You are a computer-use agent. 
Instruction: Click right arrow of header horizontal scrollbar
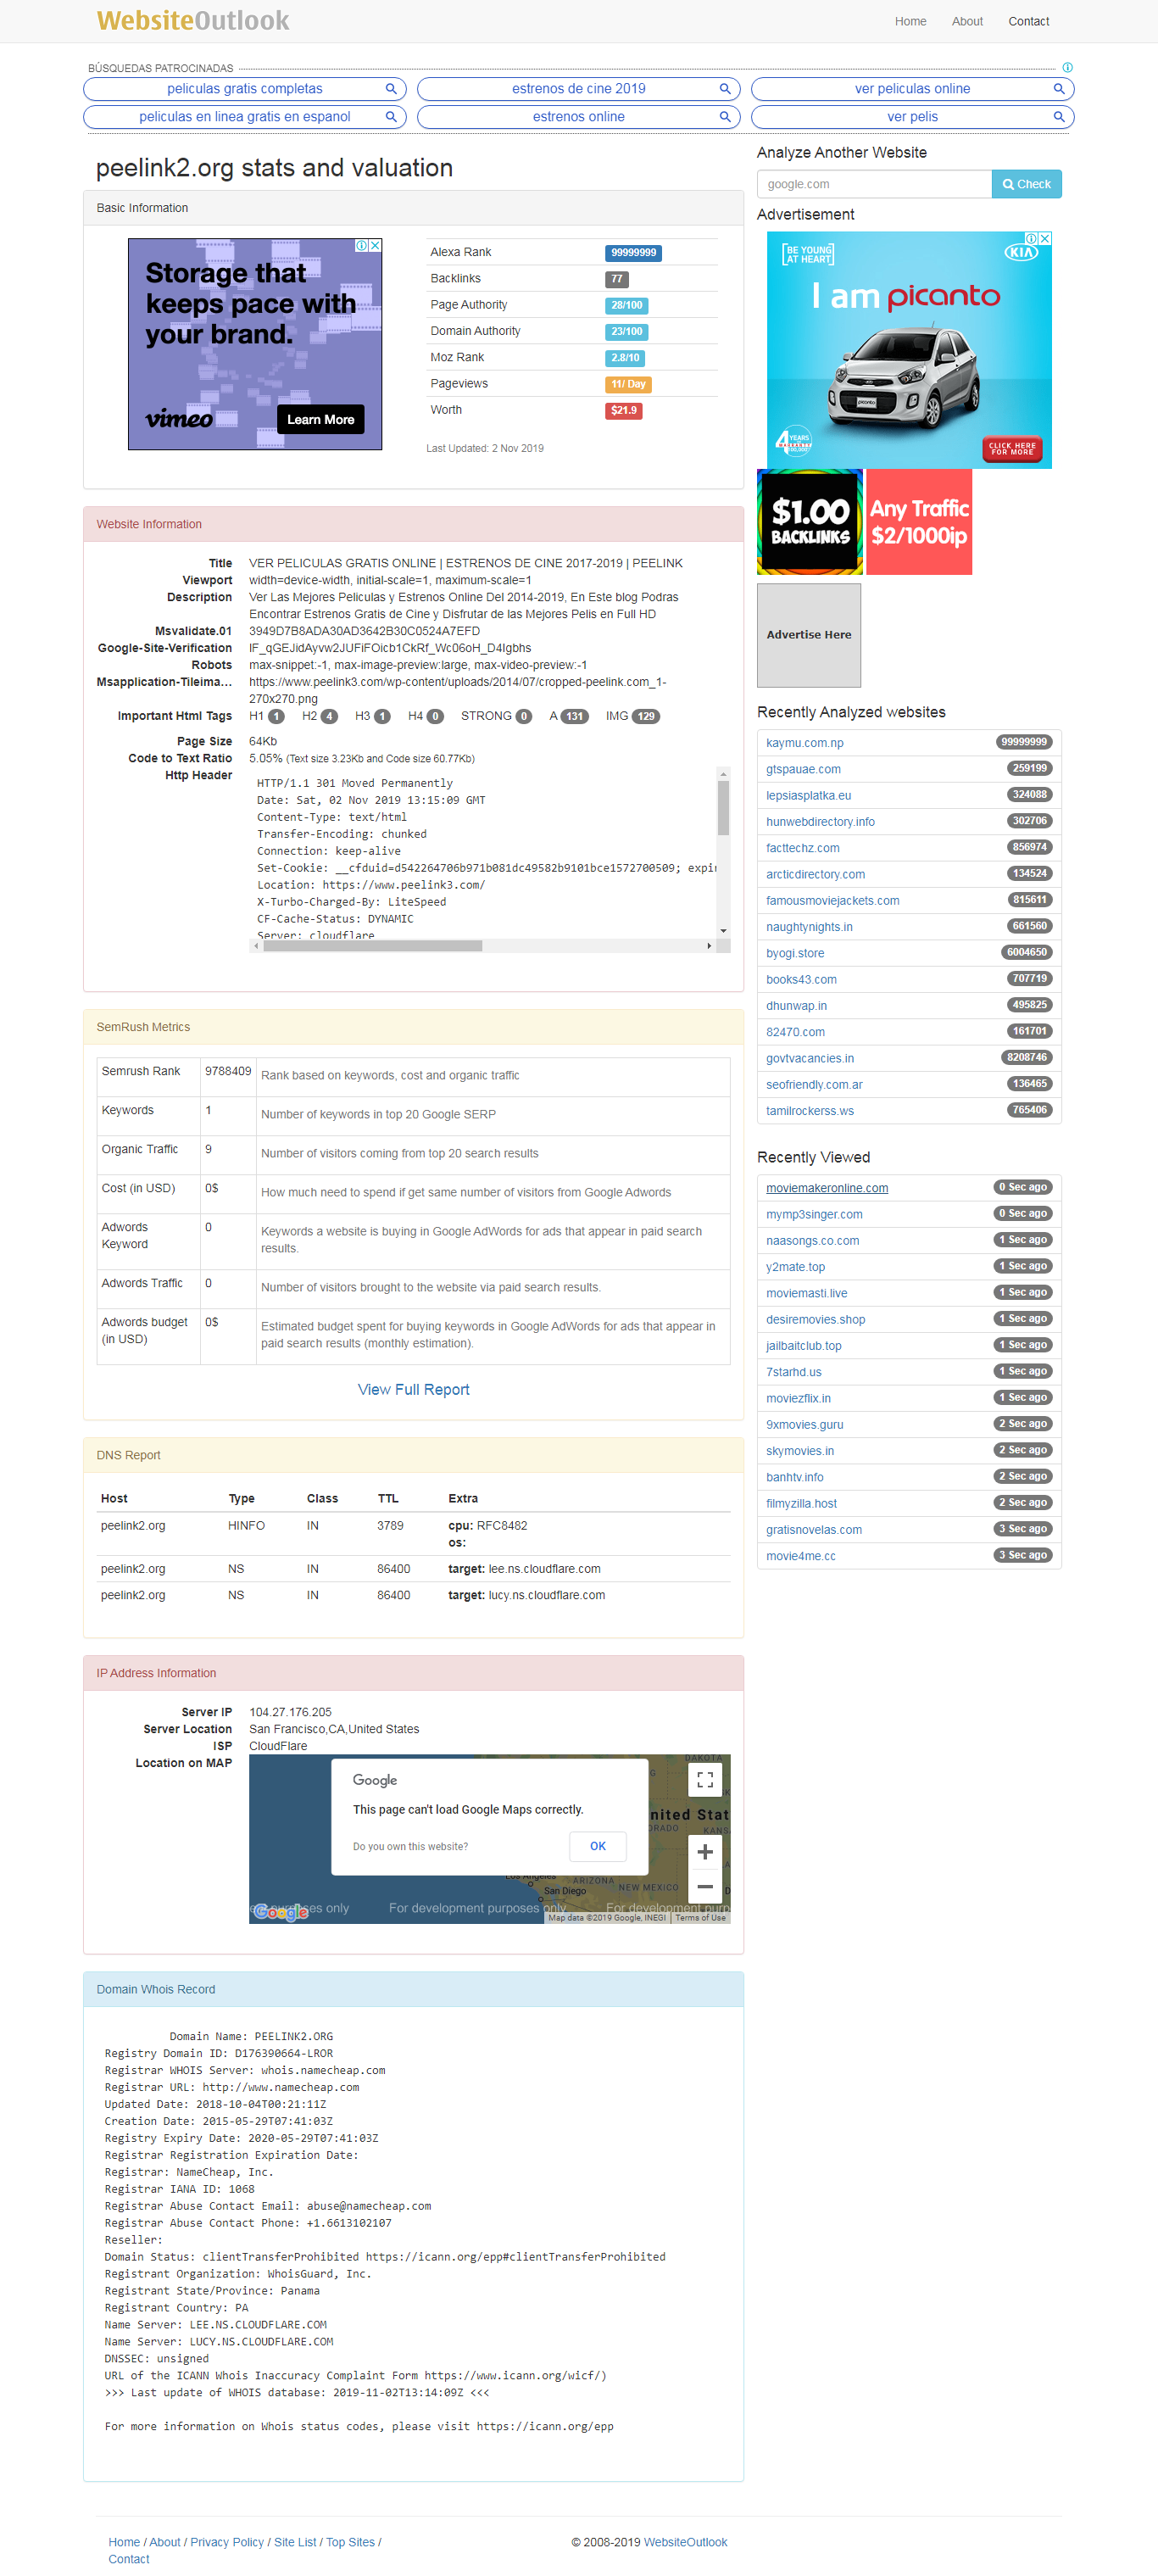tap(709, 946)
